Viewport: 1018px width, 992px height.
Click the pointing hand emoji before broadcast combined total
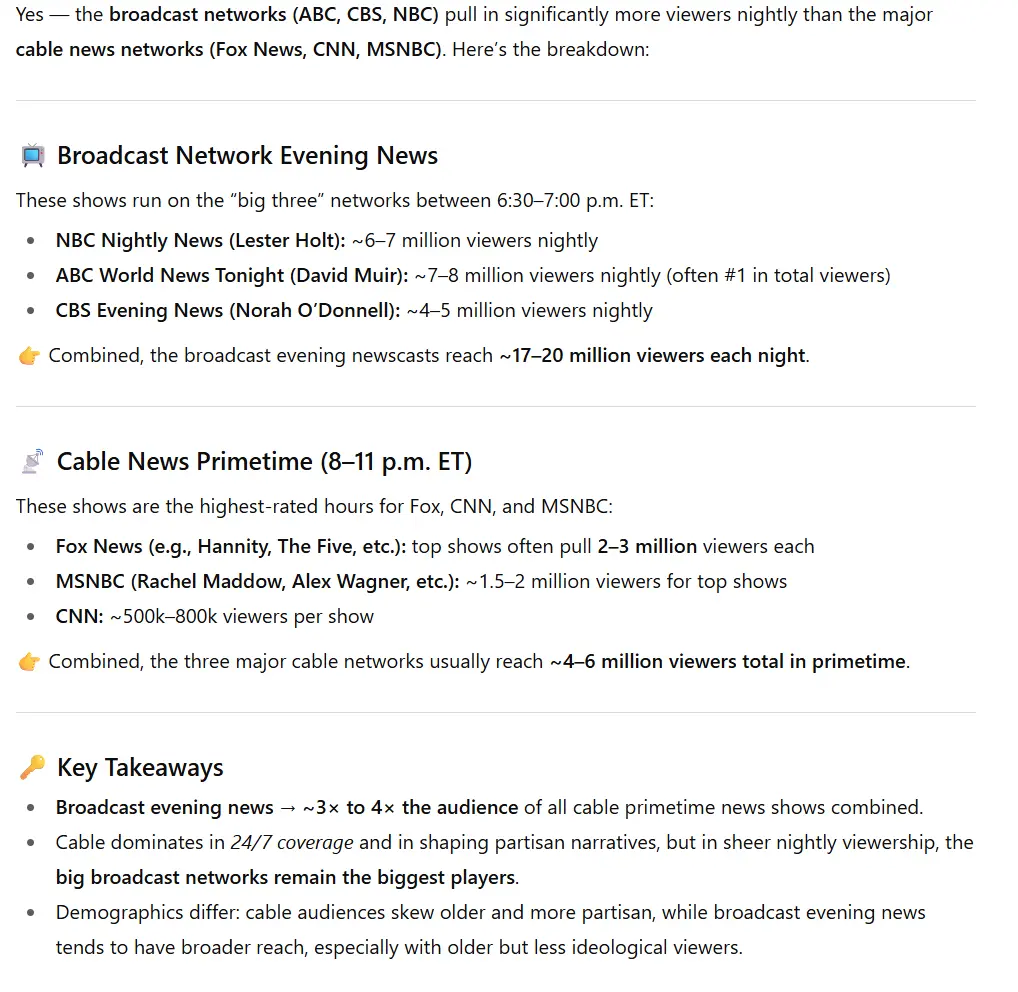coord(29,356)
